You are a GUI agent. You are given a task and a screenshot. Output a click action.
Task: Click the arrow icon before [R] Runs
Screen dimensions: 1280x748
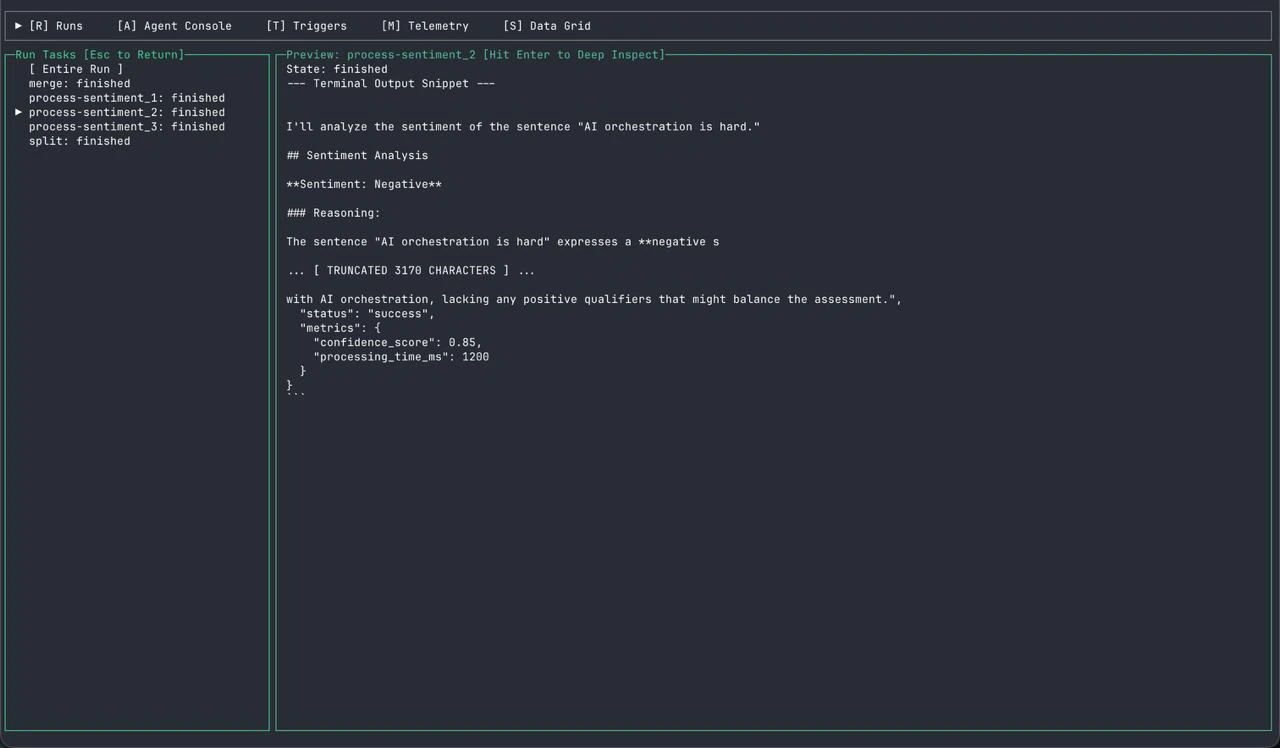[x=17, y=25]
